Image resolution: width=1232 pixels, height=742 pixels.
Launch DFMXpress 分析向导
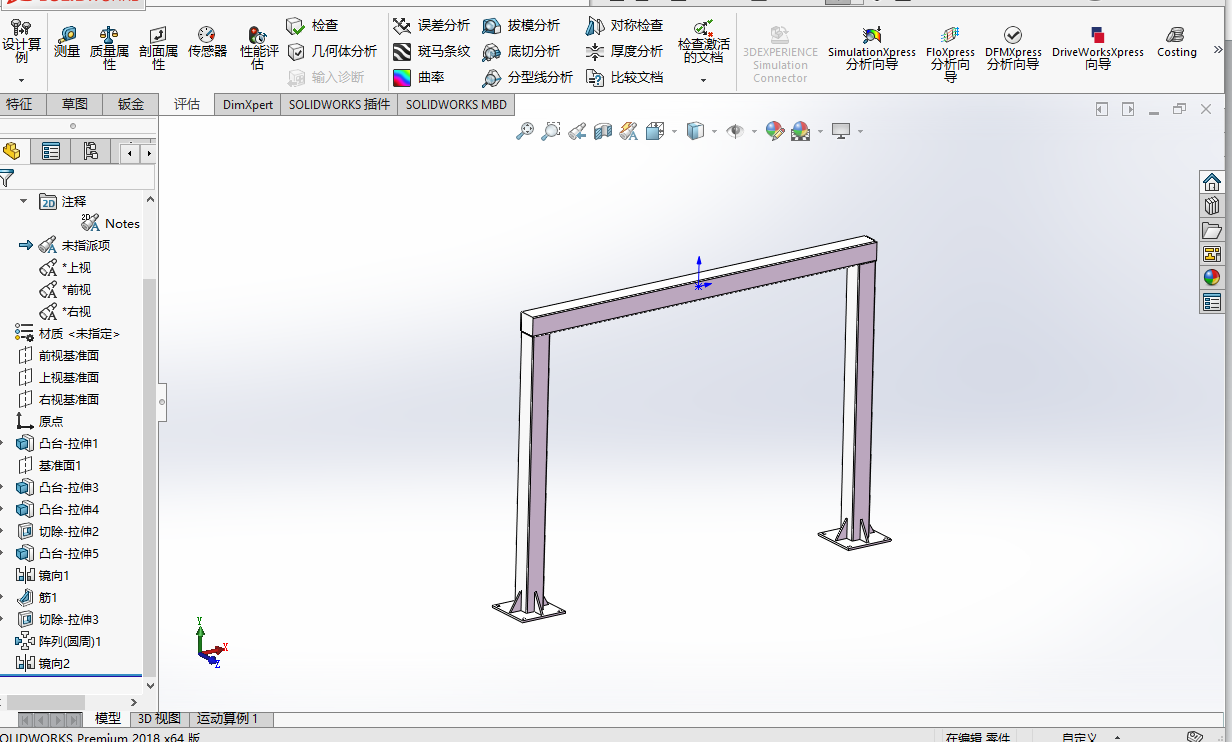[1013, 48]
